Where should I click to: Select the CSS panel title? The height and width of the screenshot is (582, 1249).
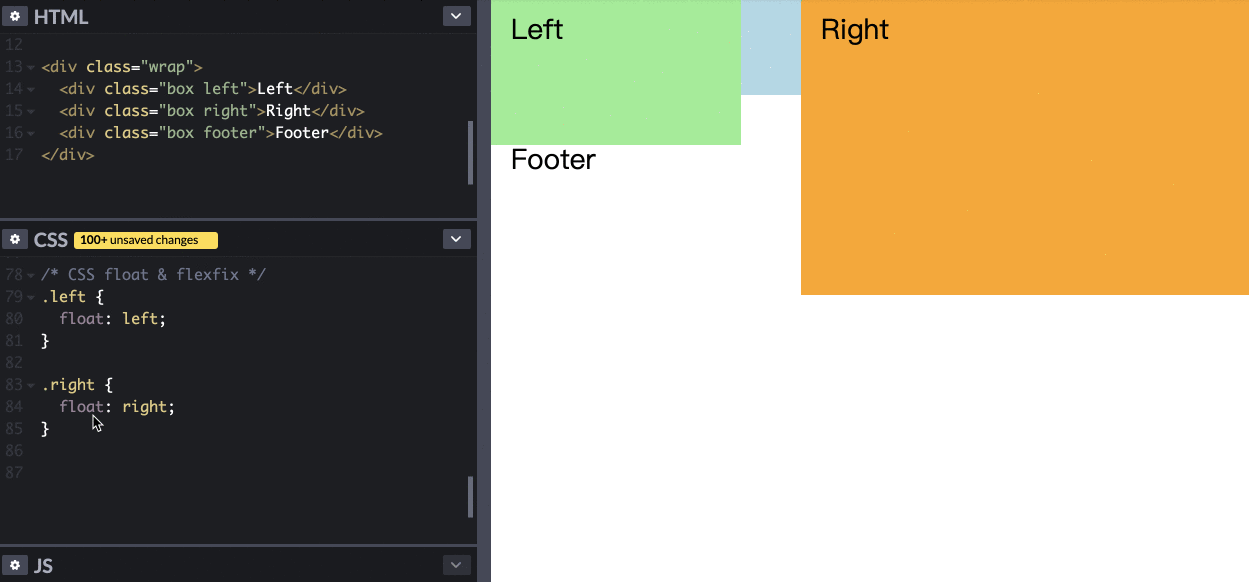tap(51, 240)
